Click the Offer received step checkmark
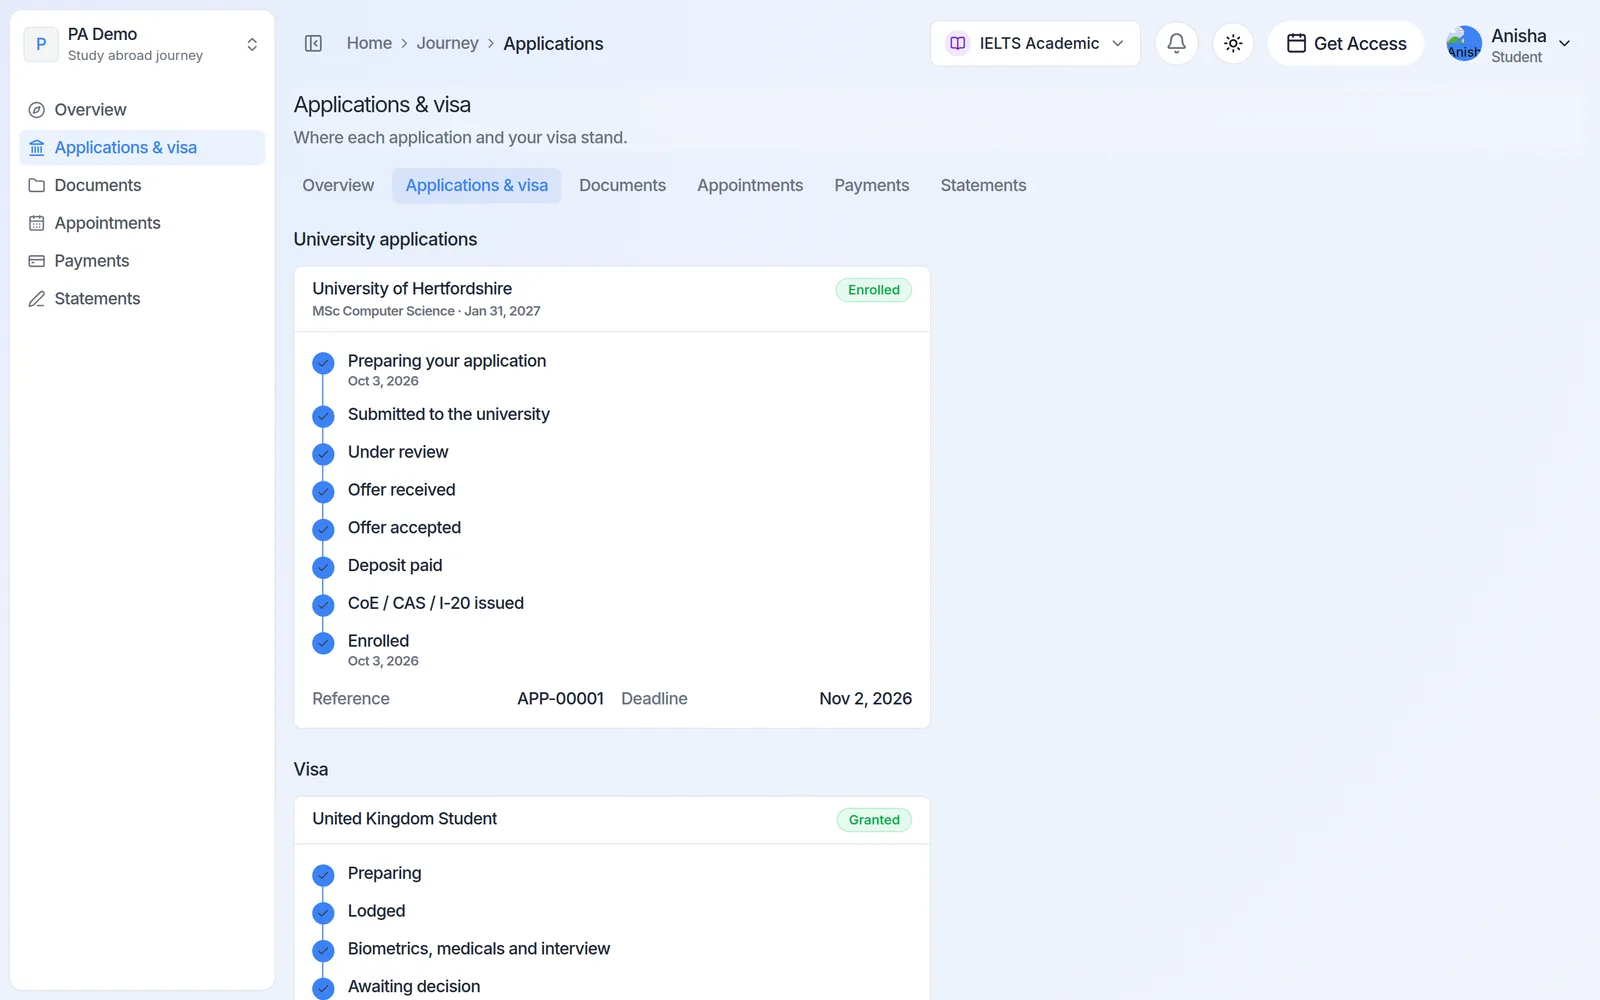 323,491
